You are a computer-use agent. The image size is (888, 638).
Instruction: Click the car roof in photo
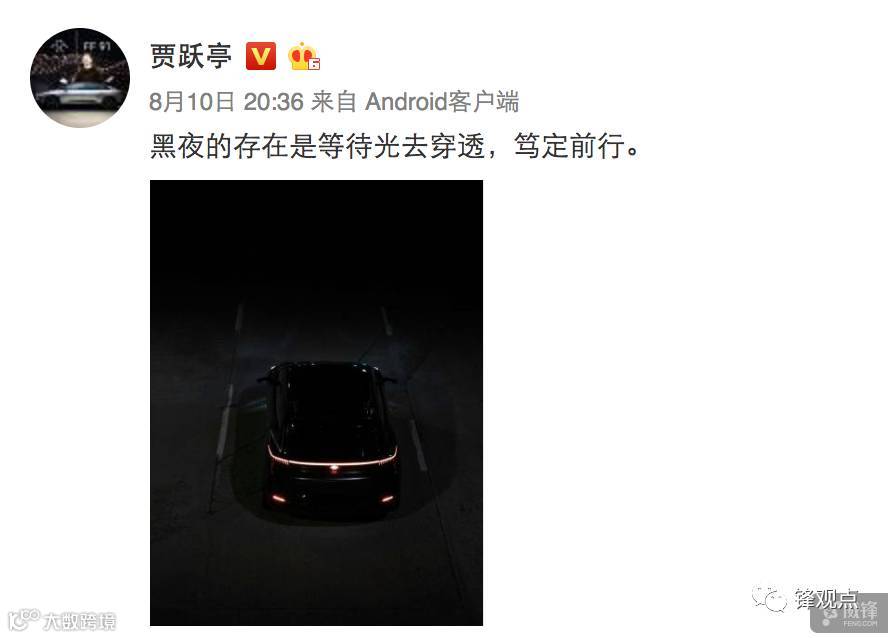tap(328, 396)
